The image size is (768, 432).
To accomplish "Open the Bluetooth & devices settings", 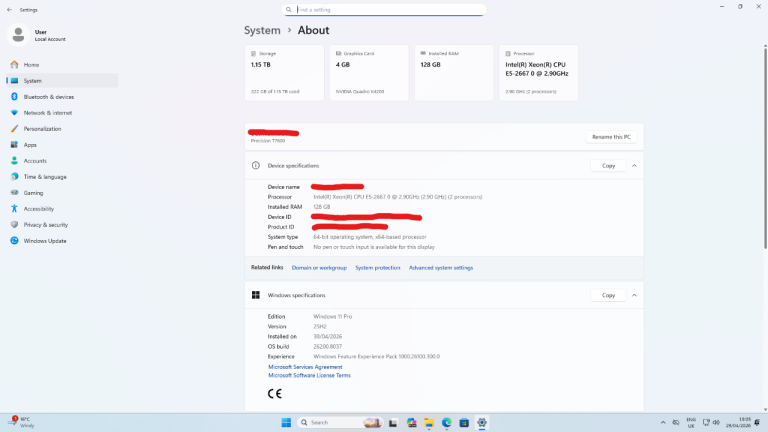I will [48, 97].
